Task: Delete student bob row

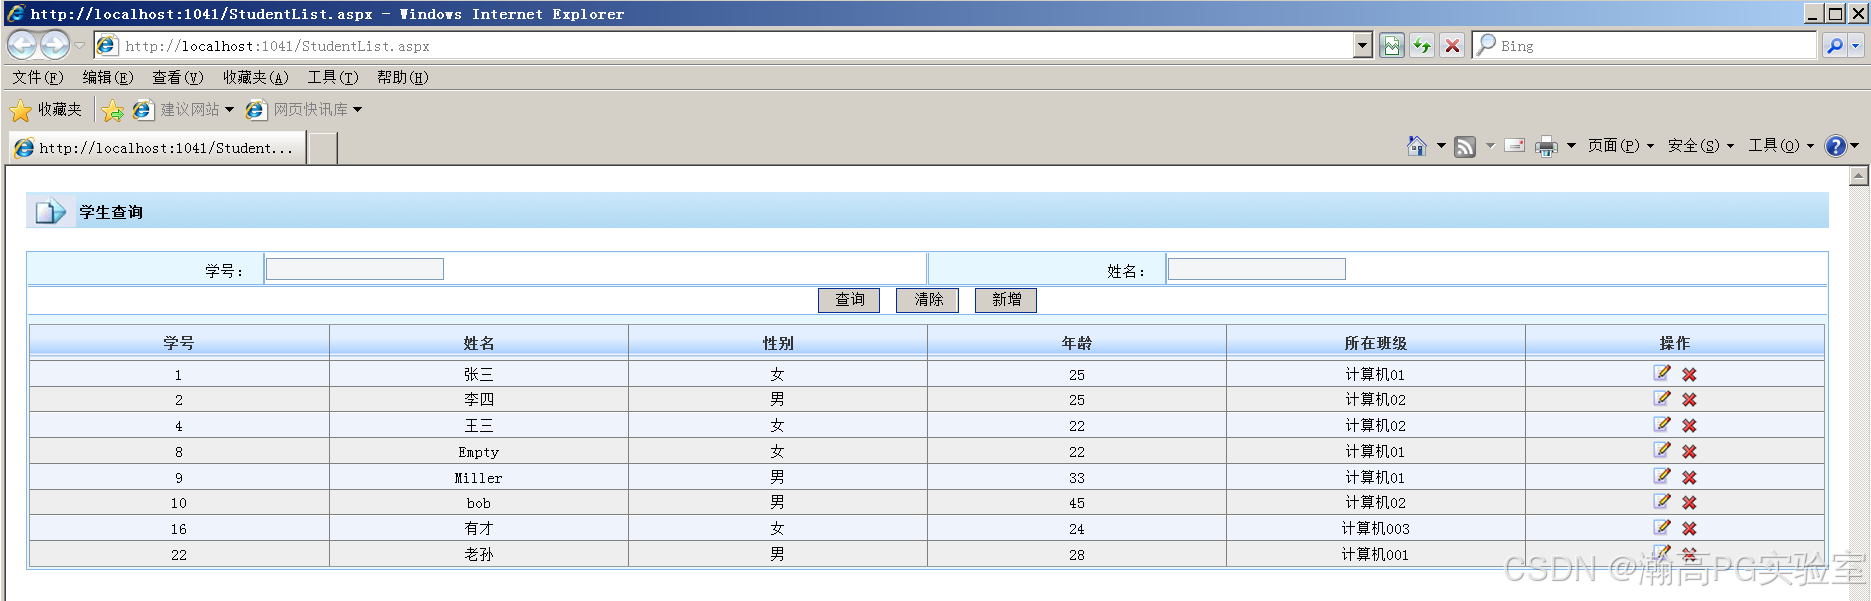Action: 1689,502
